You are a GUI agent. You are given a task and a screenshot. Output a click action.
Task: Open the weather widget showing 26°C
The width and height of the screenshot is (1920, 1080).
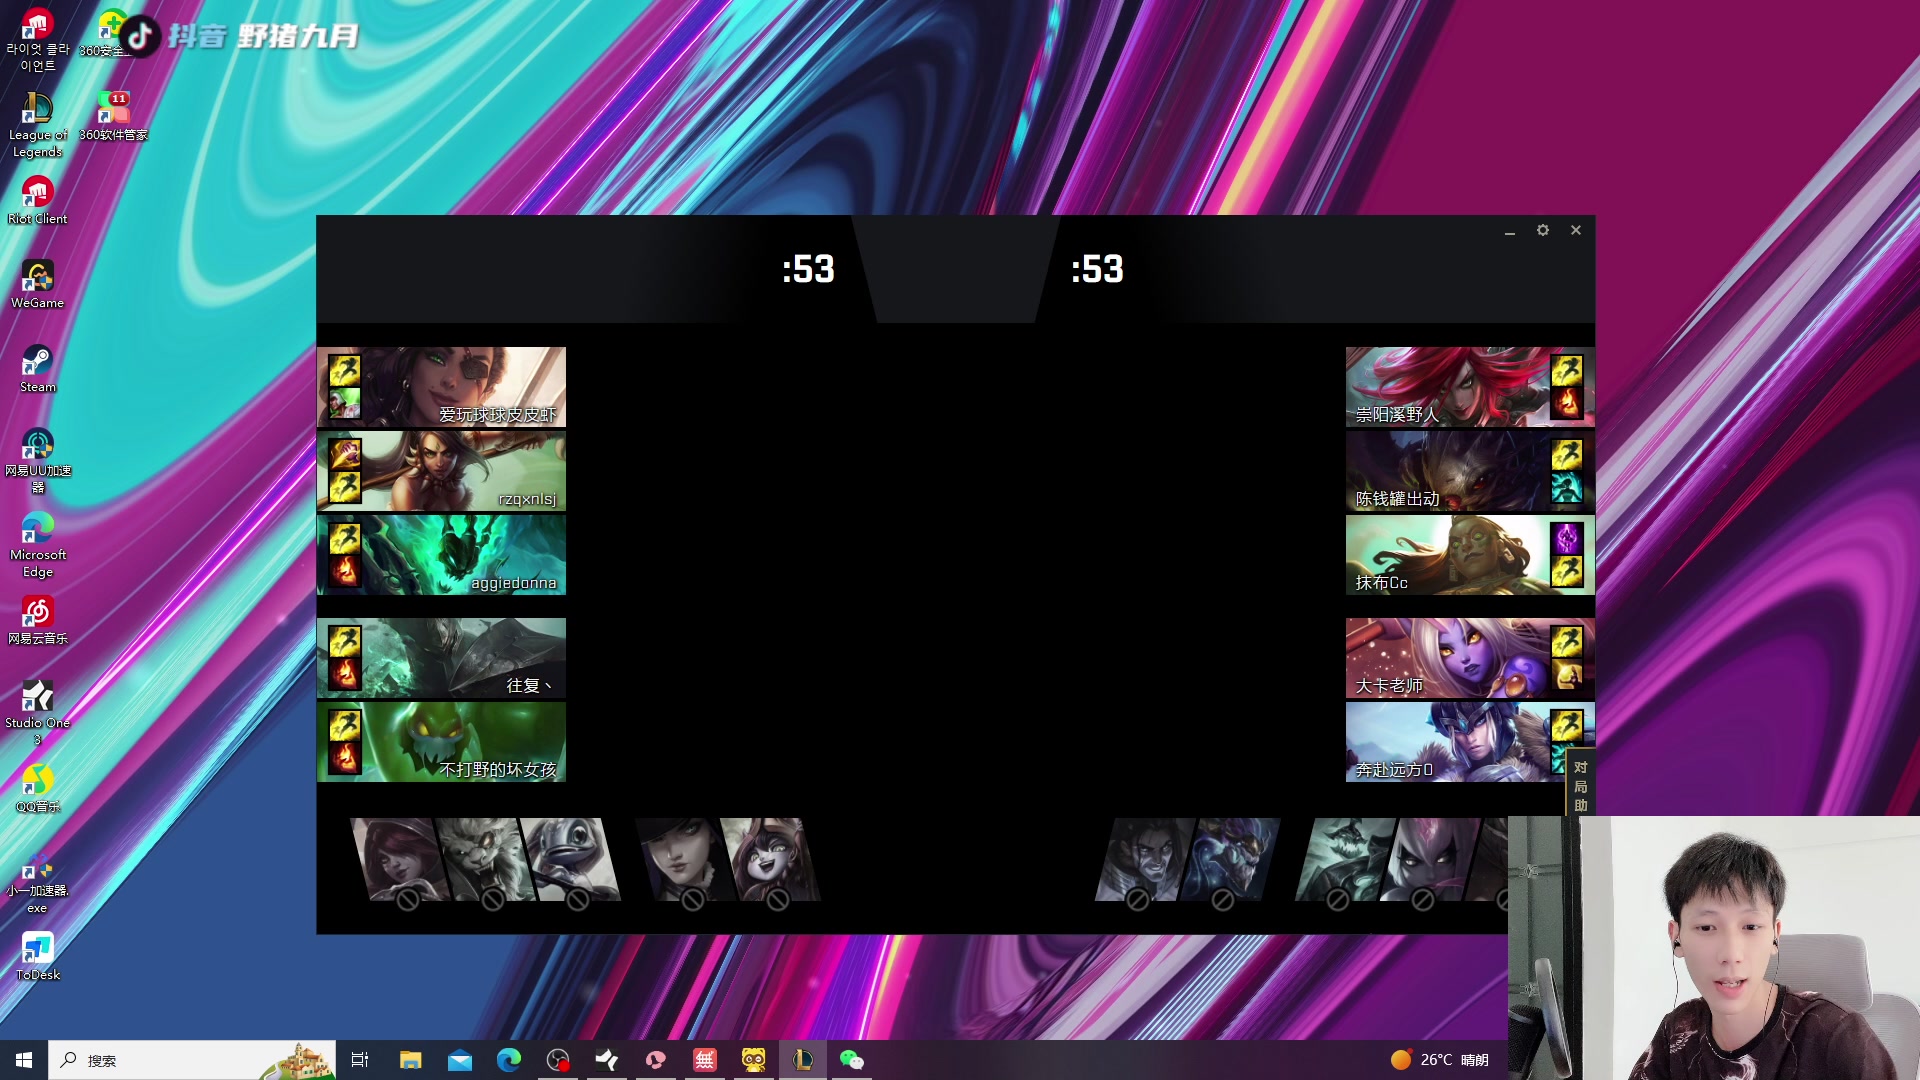(x=1440, y=1060)
